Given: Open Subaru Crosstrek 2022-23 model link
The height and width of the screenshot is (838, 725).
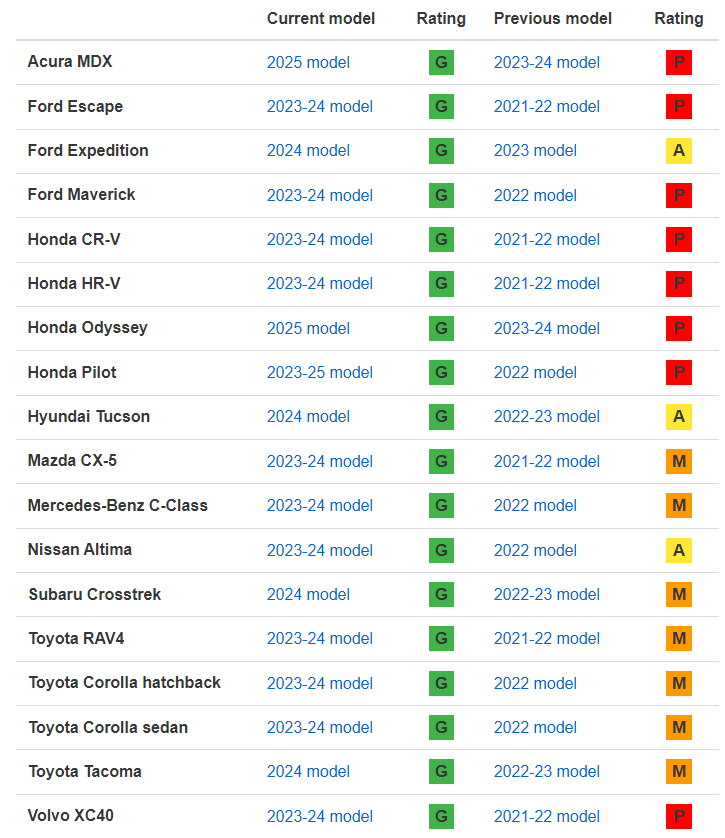Looking at the screenshot, I should click(547, 594).
